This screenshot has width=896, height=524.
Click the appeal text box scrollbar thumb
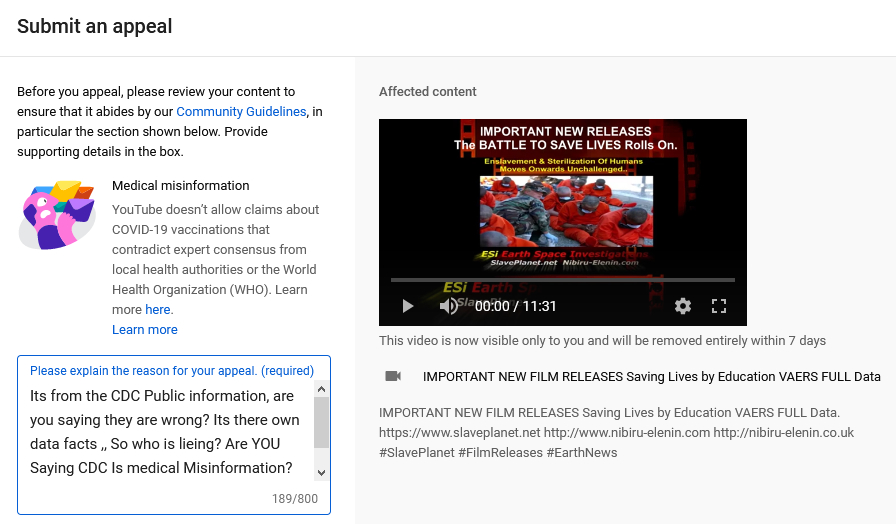click(321, 423)
